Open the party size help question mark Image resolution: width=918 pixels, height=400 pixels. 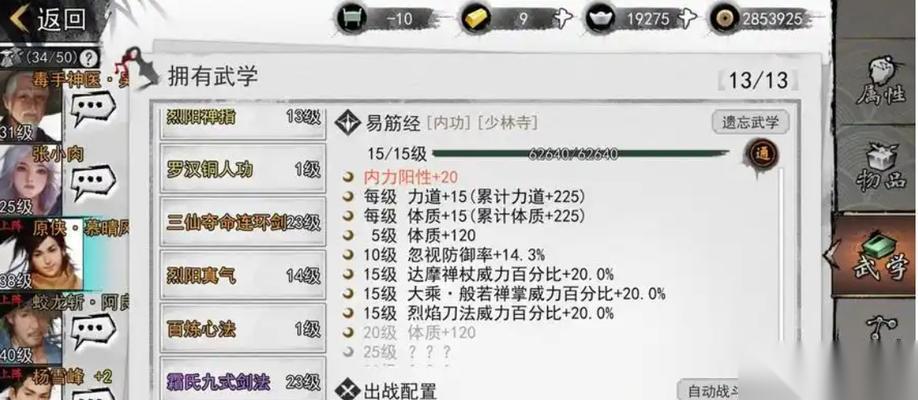pyautogui.click(x=88, y=59)
